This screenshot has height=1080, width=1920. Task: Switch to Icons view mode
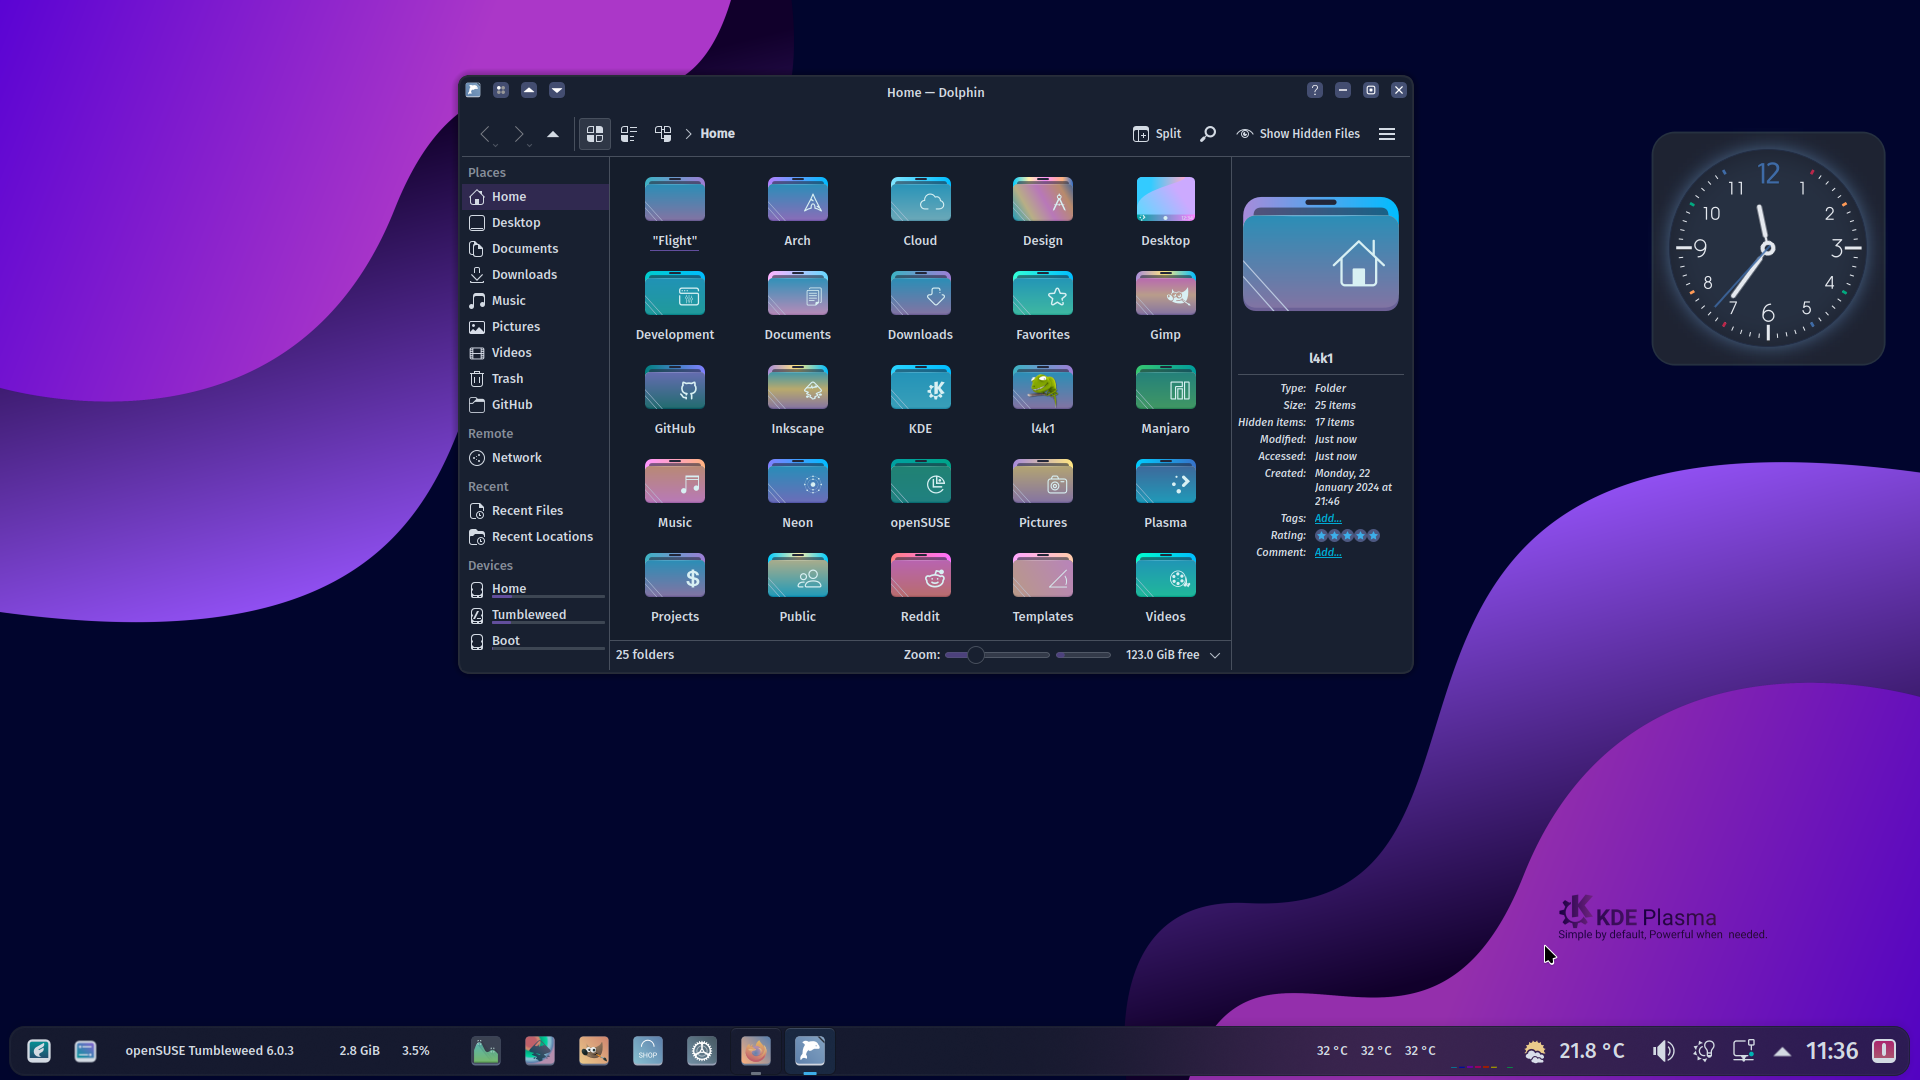tap(595, 134)
